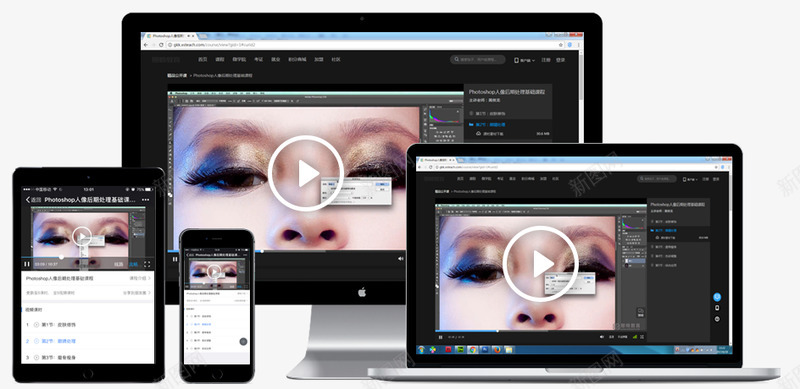The width and height of the screenshot is (800, 389).
Task: Click the blue round support icon on the laptop
Action: point(717,297)
